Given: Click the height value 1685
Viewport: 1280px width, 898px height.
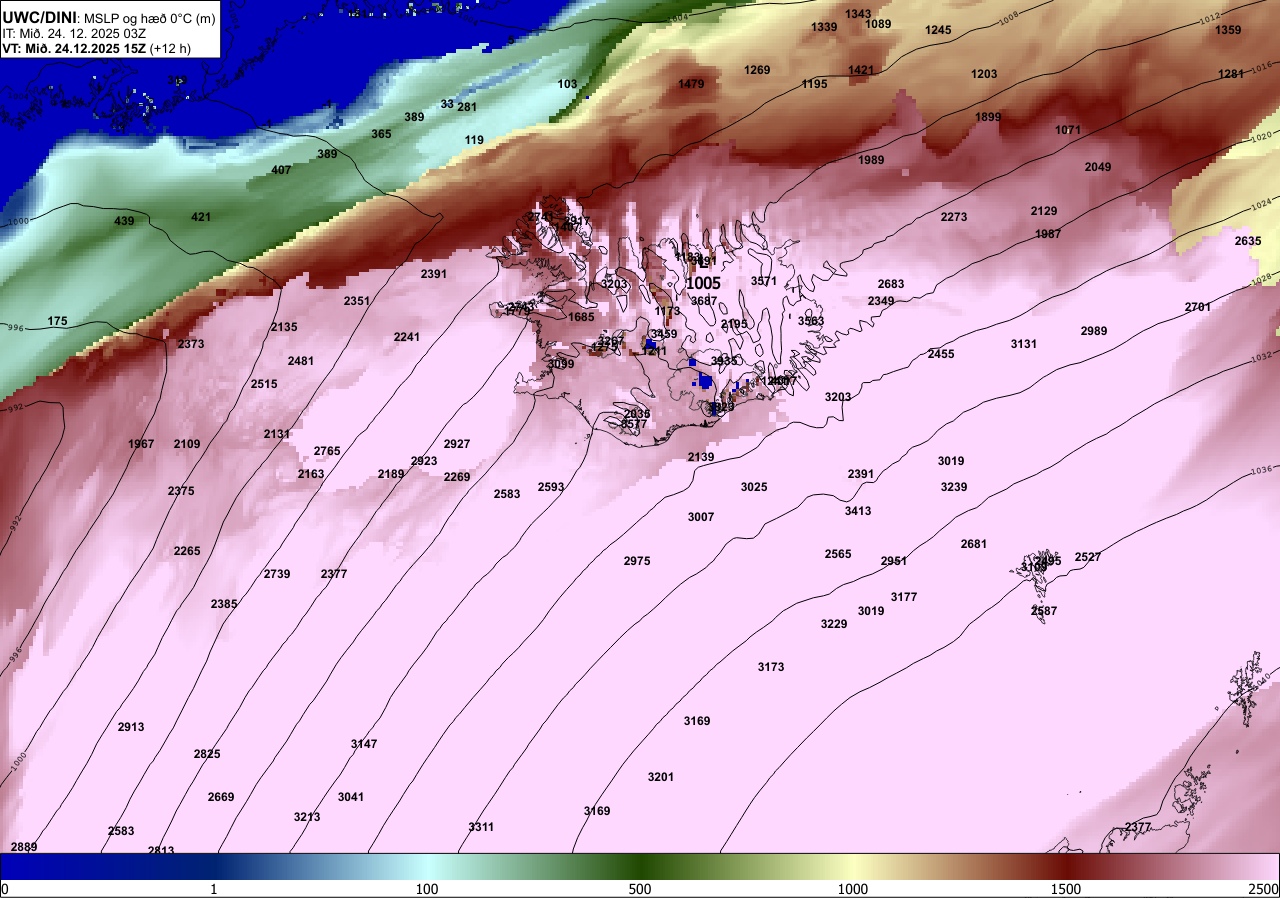Looking at the screenshot, I should 581,317.
